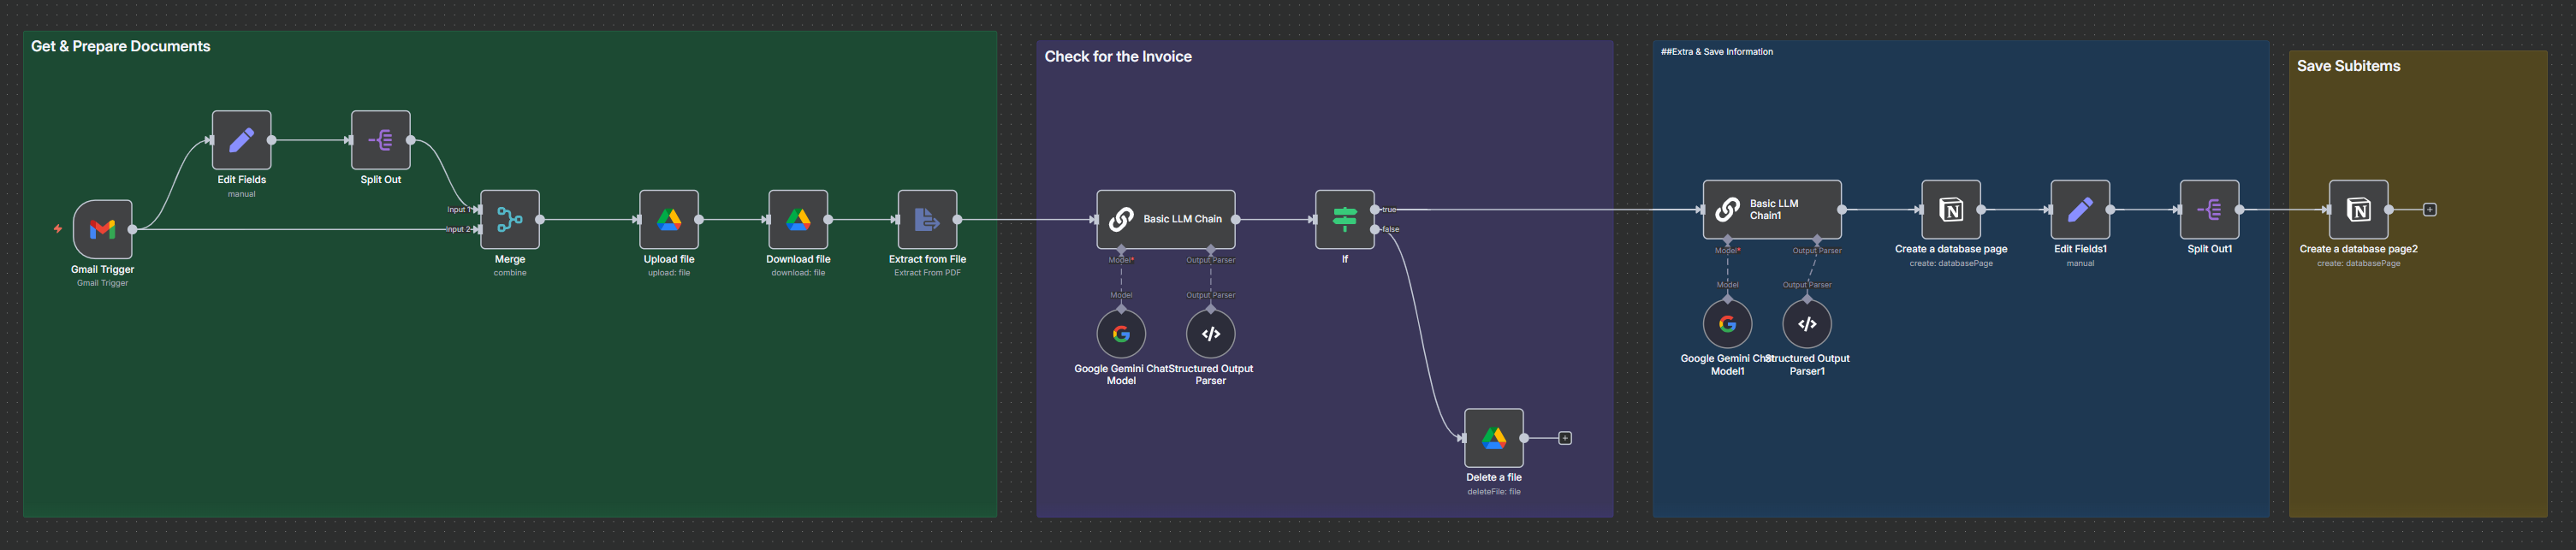Click the Download file Drive node

coord(798,219)
